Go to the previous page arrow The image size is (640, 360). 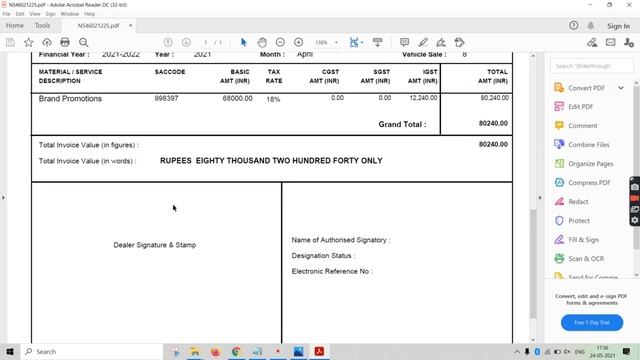click(x=168, y=42)
